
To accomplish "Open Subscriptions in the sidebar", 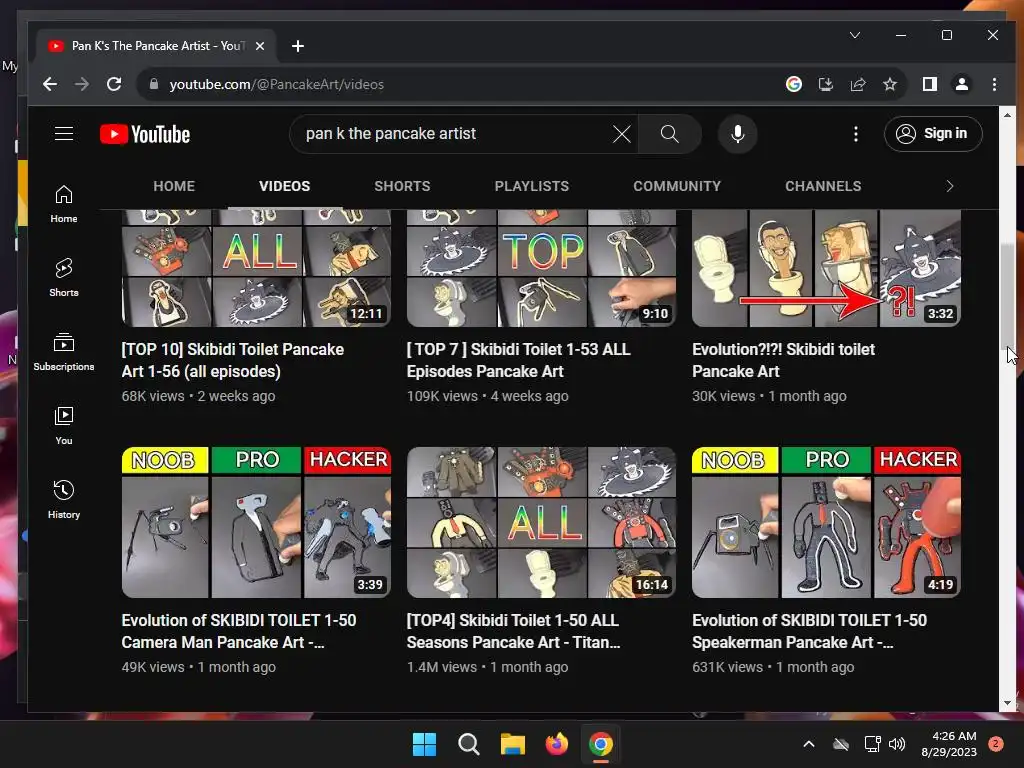I will (64, 351).
